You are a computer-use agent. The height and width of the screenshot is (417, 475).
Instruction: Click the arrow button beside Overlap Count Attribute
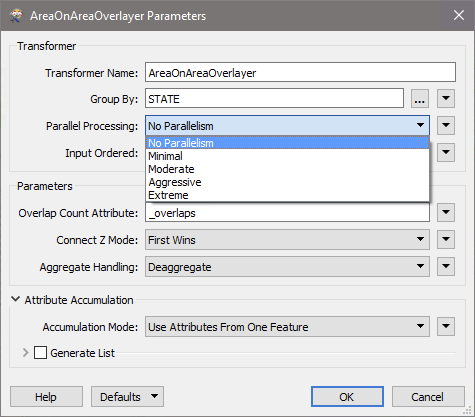[x=446, y=212]
